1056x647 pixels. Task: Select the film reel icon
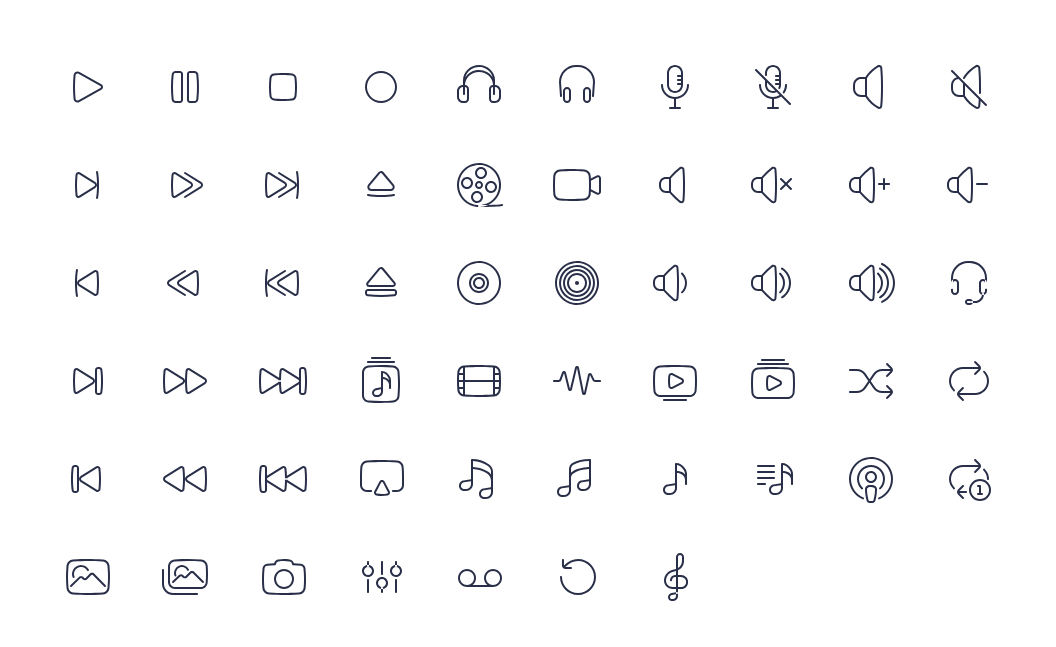(x=480, y=184)
